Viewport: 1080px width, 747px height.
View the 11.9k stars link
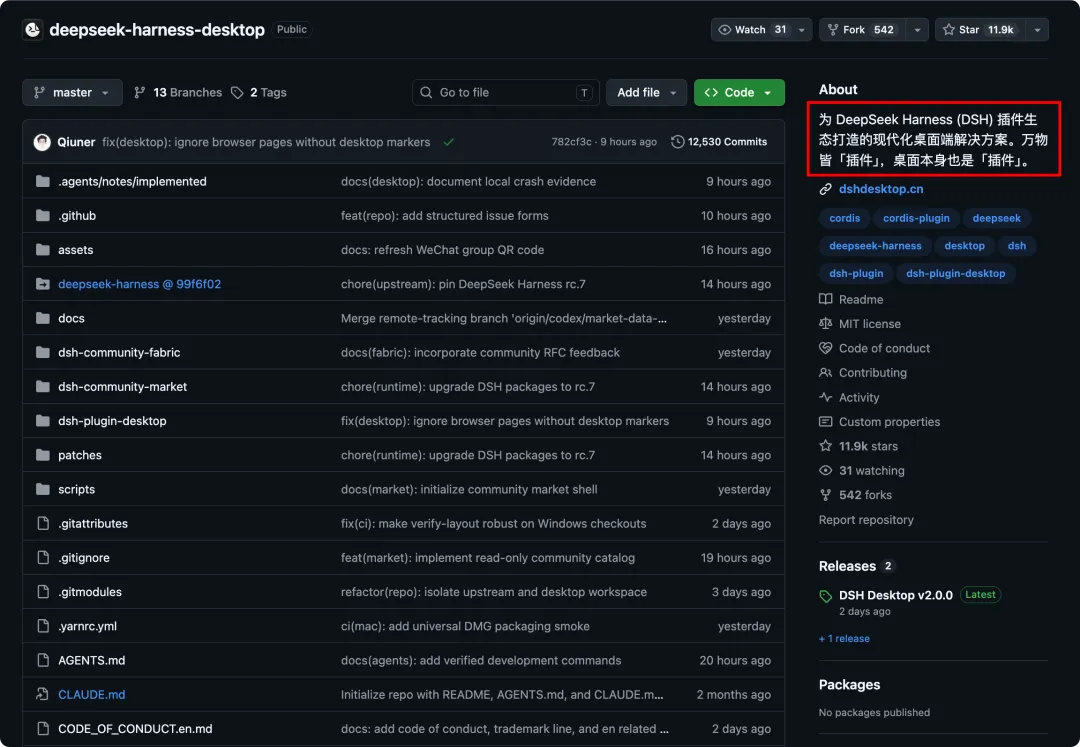858,446
